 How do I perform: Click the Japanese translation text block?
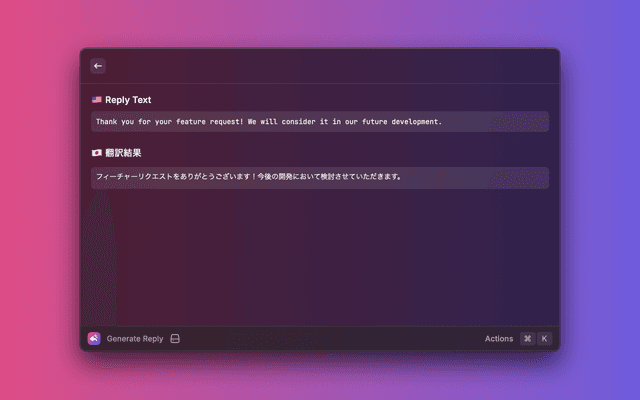pos(320,177)
